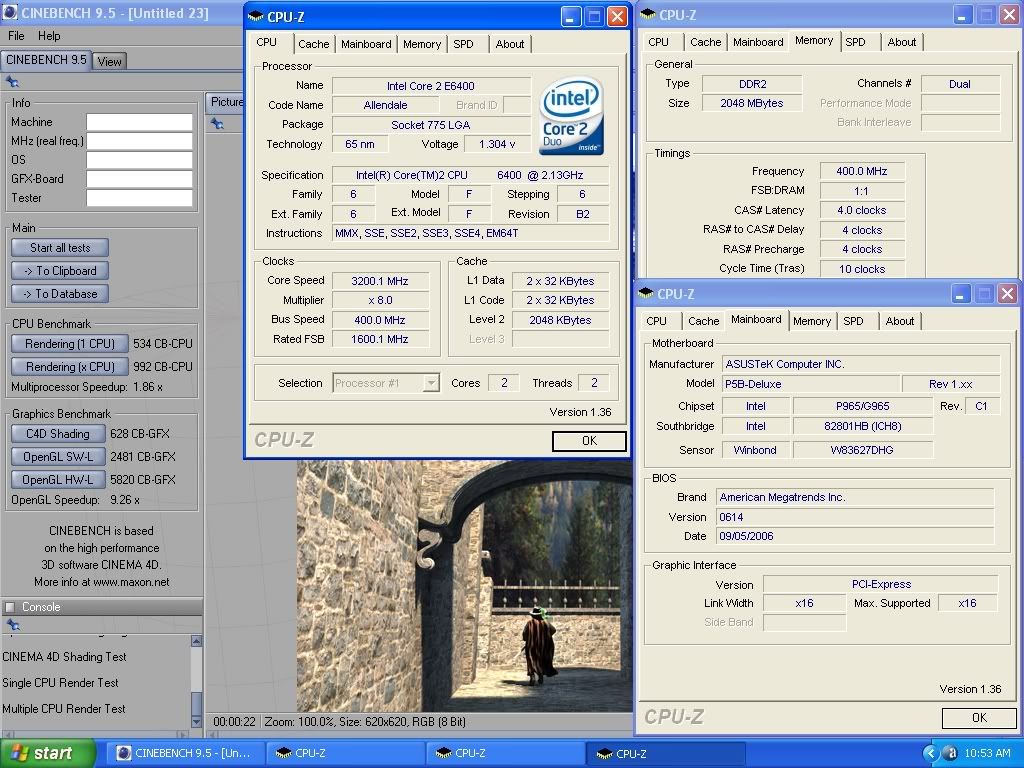Open the File menu in CINEBENCH

[x=16, y=36]
